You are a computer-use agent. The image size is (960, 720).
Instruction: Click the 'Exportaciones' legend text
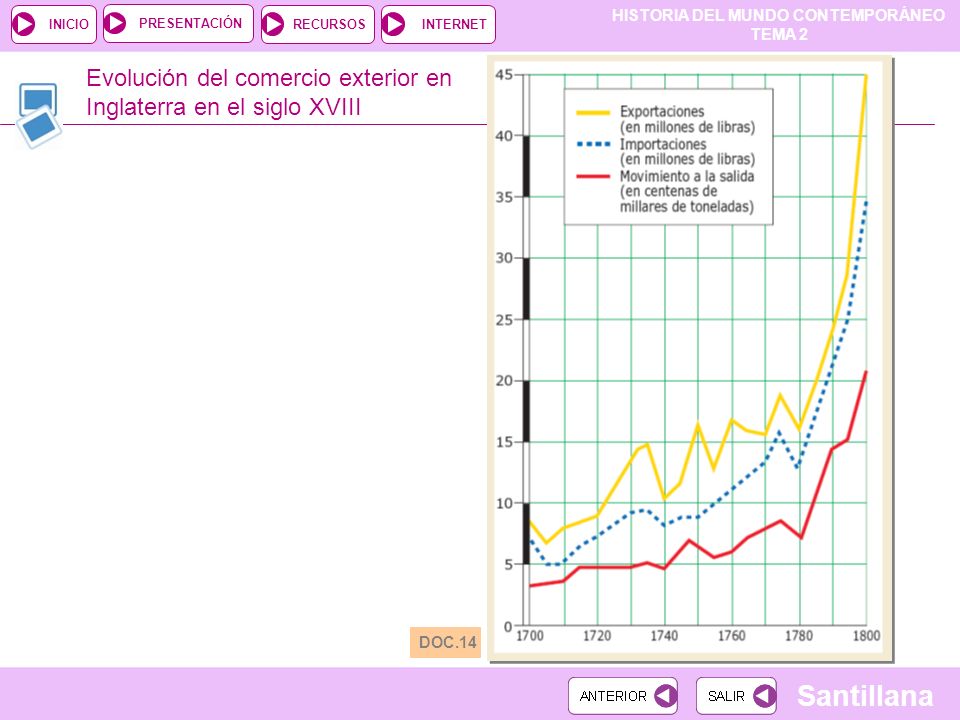(662, 111)
